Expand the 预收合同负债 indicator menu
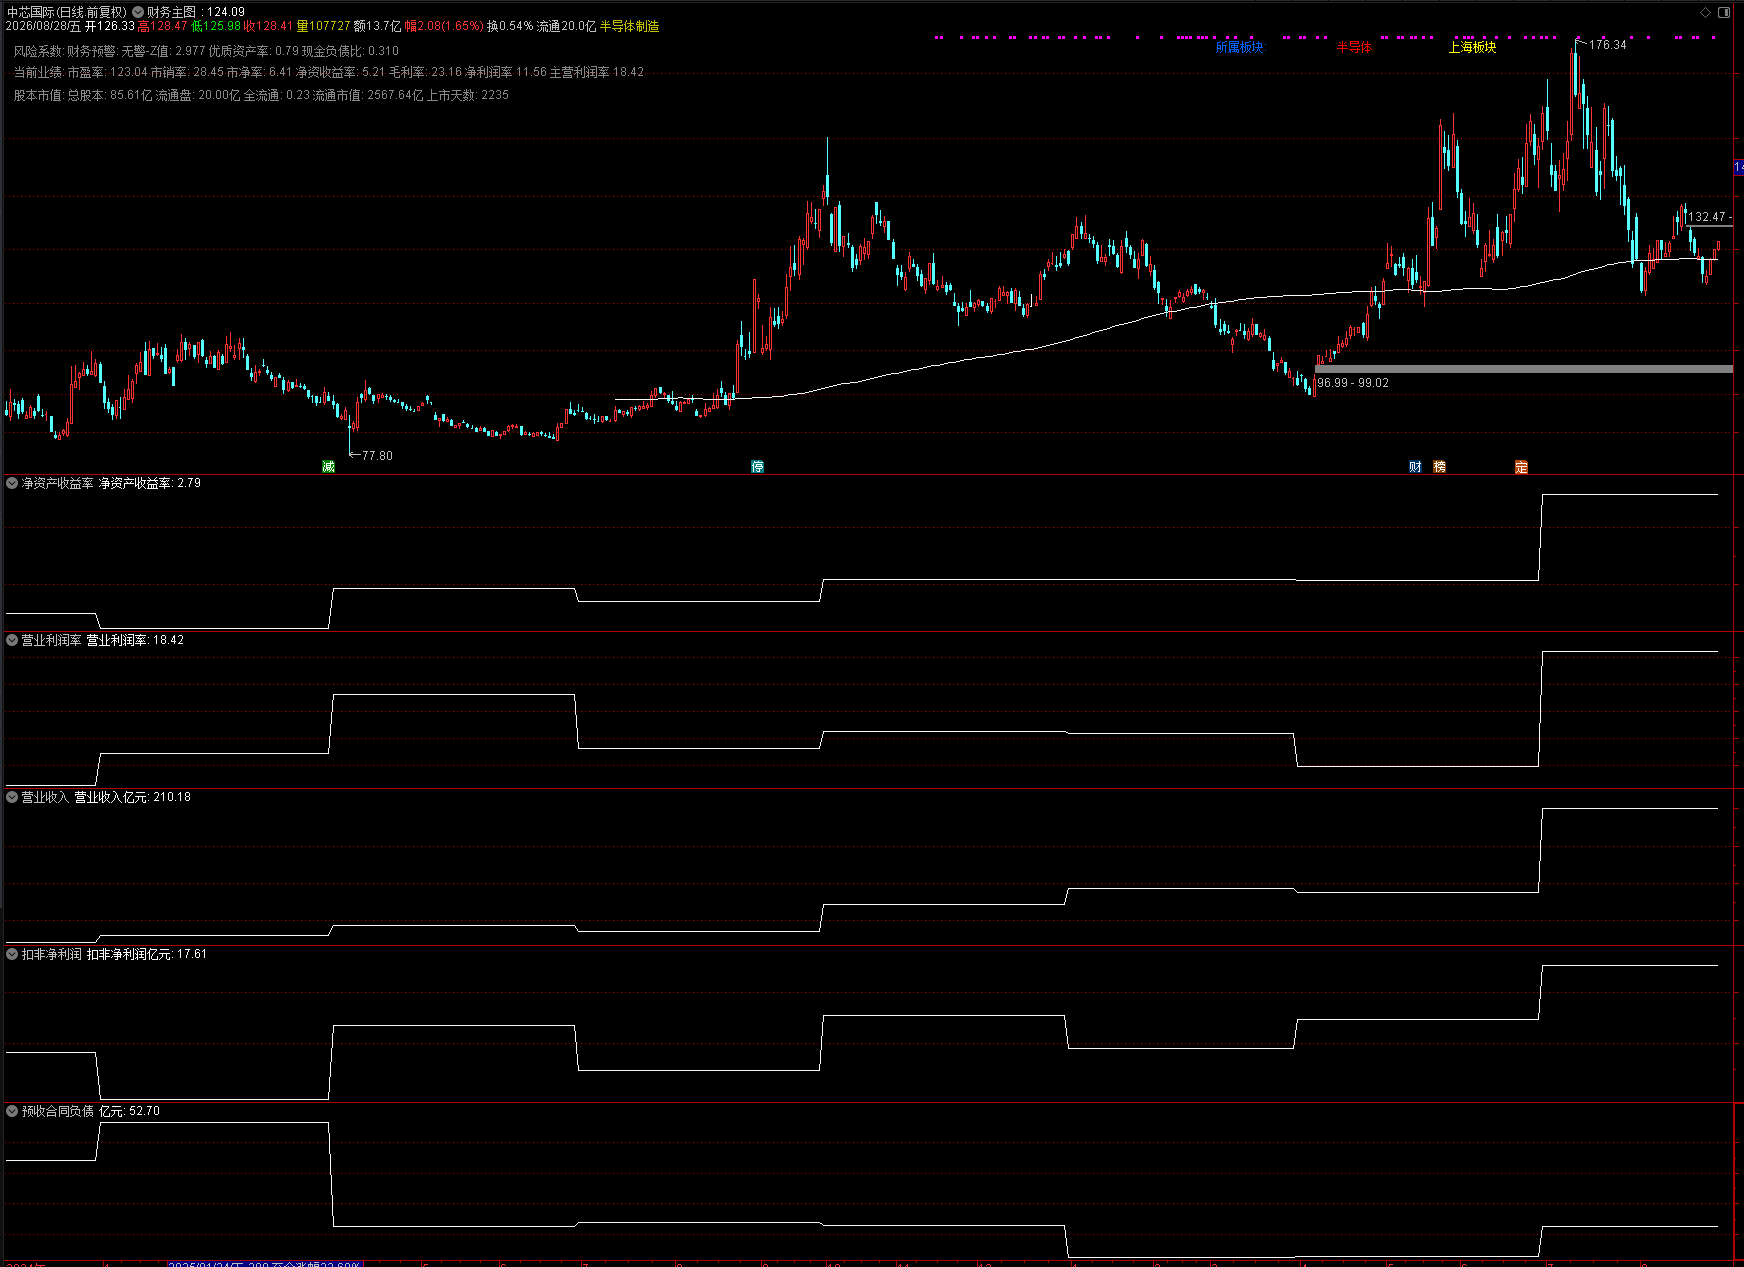 (12, 1111)
